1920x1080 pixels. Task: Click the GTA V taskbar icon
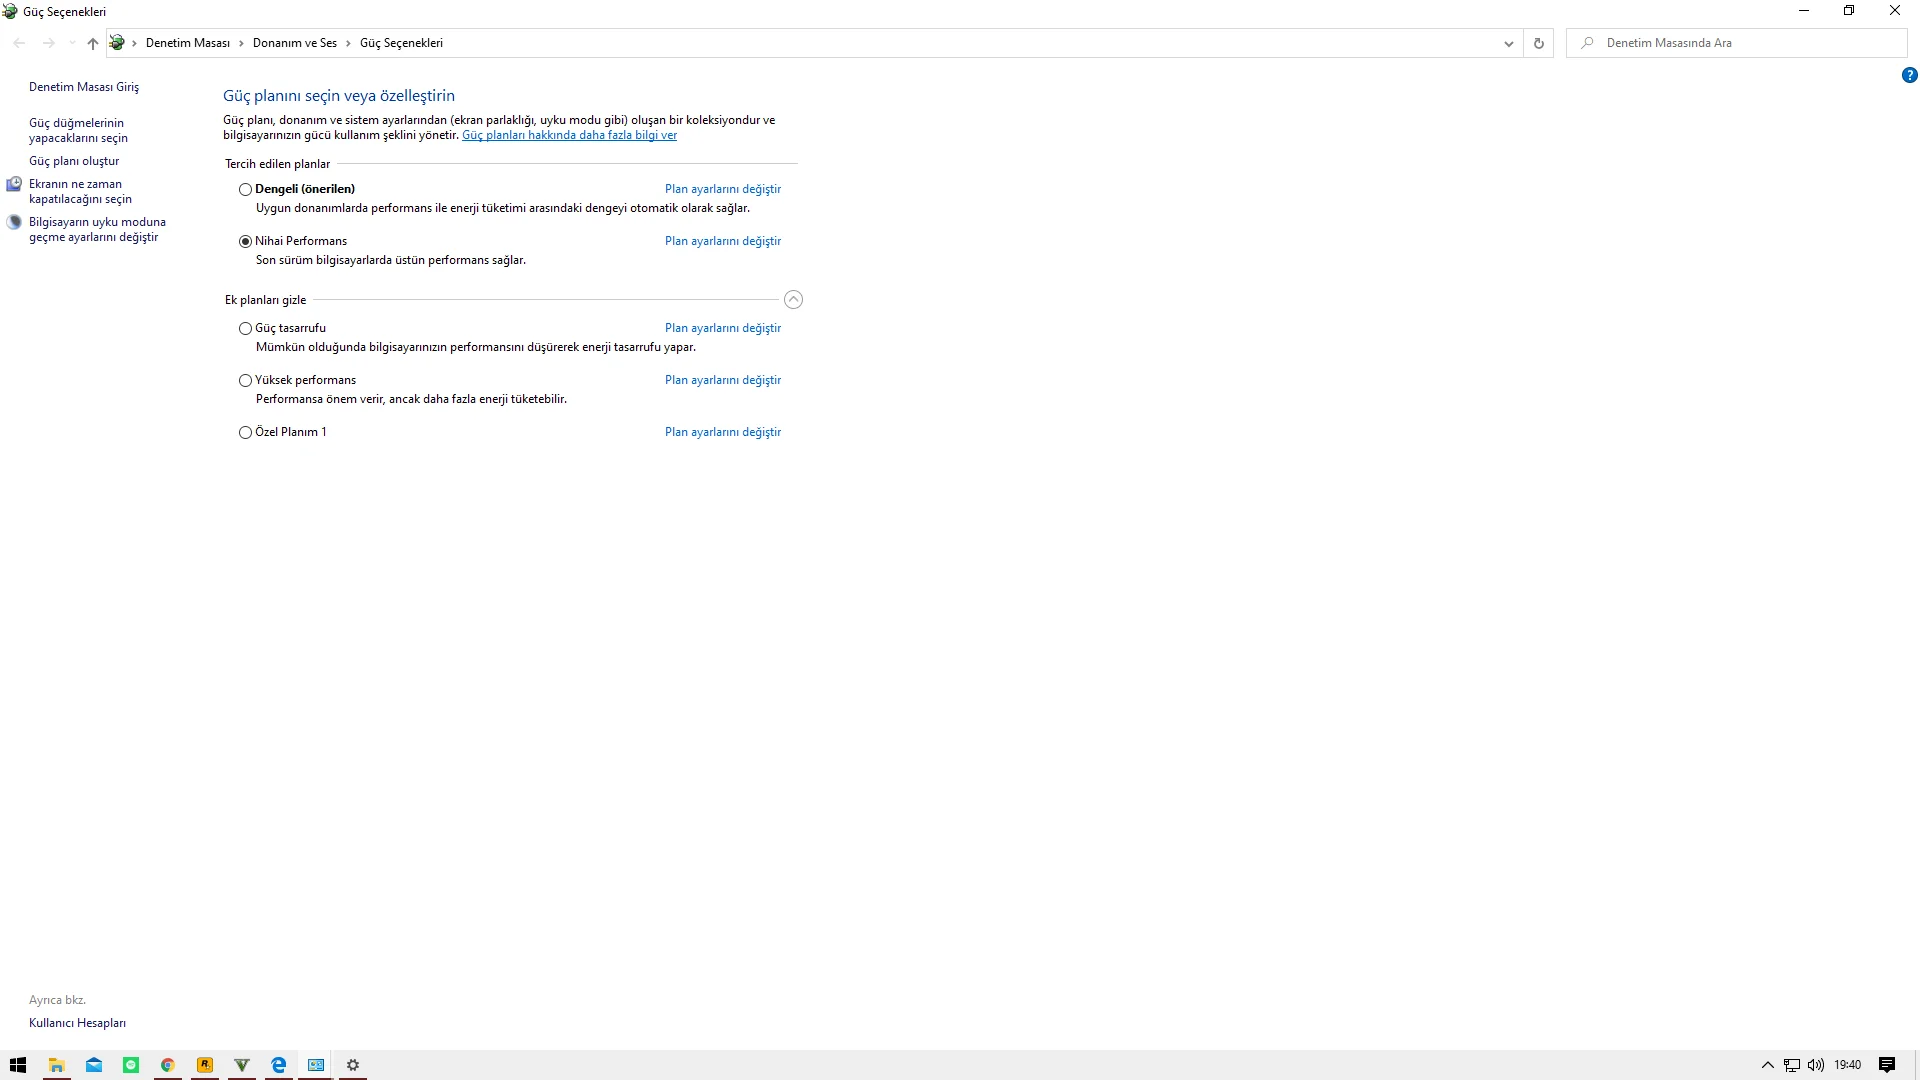pos(242,1065)
